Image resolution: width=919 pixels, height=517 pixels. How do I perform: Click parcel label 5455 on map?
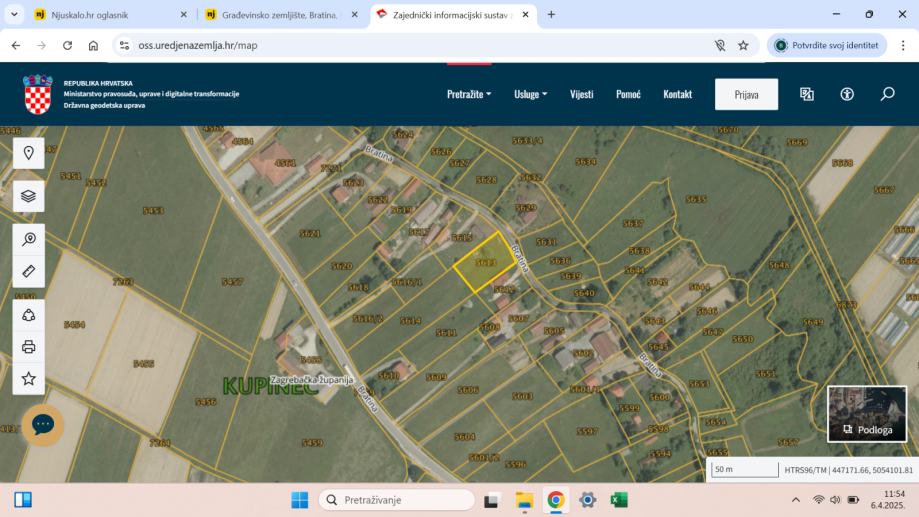point(144,363)
